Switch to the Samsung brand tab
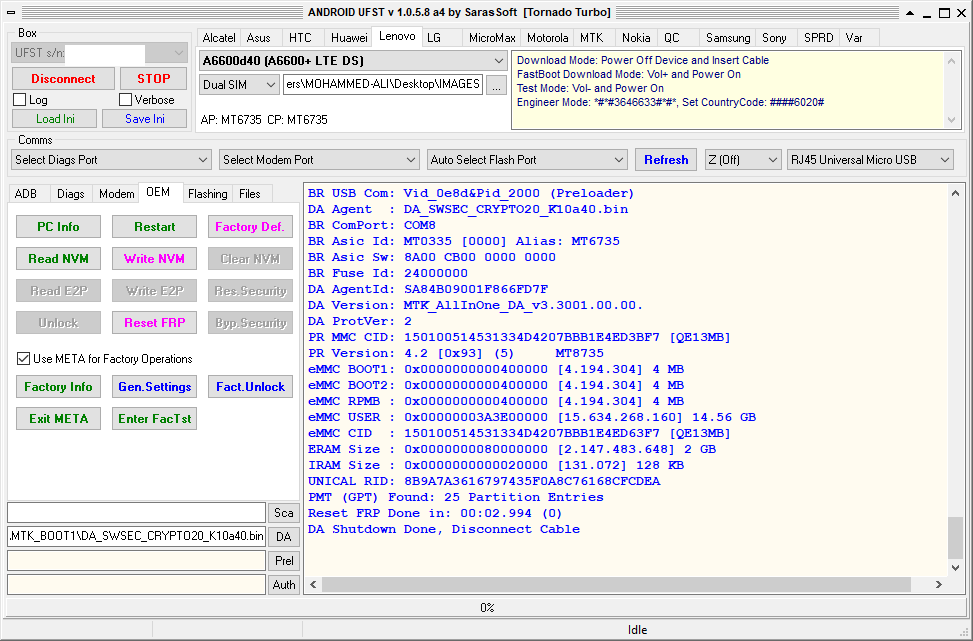 coord(728,38)
